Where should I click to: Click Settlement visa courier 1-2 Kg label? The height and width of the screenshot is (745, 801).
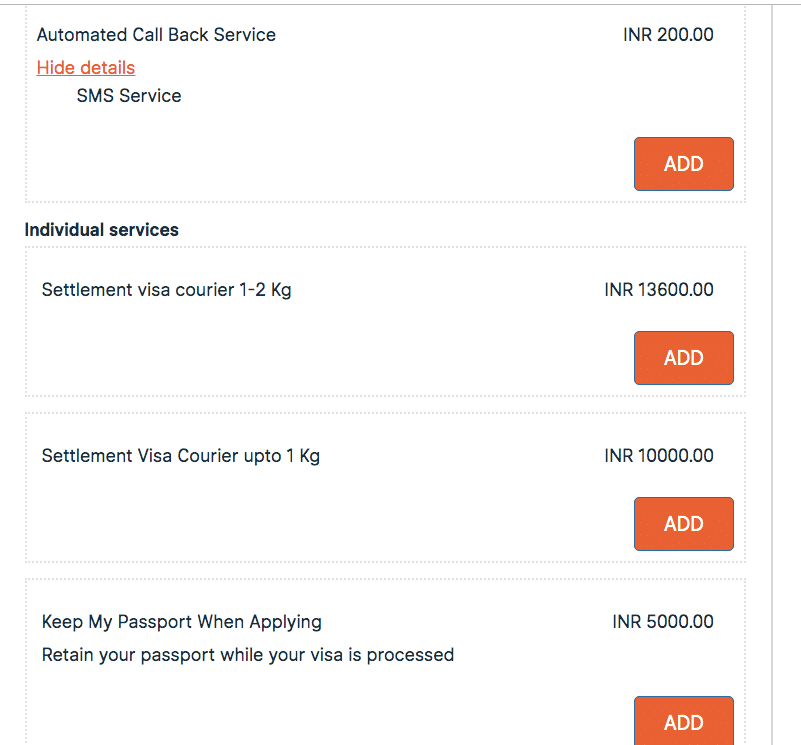coord(167,291)
